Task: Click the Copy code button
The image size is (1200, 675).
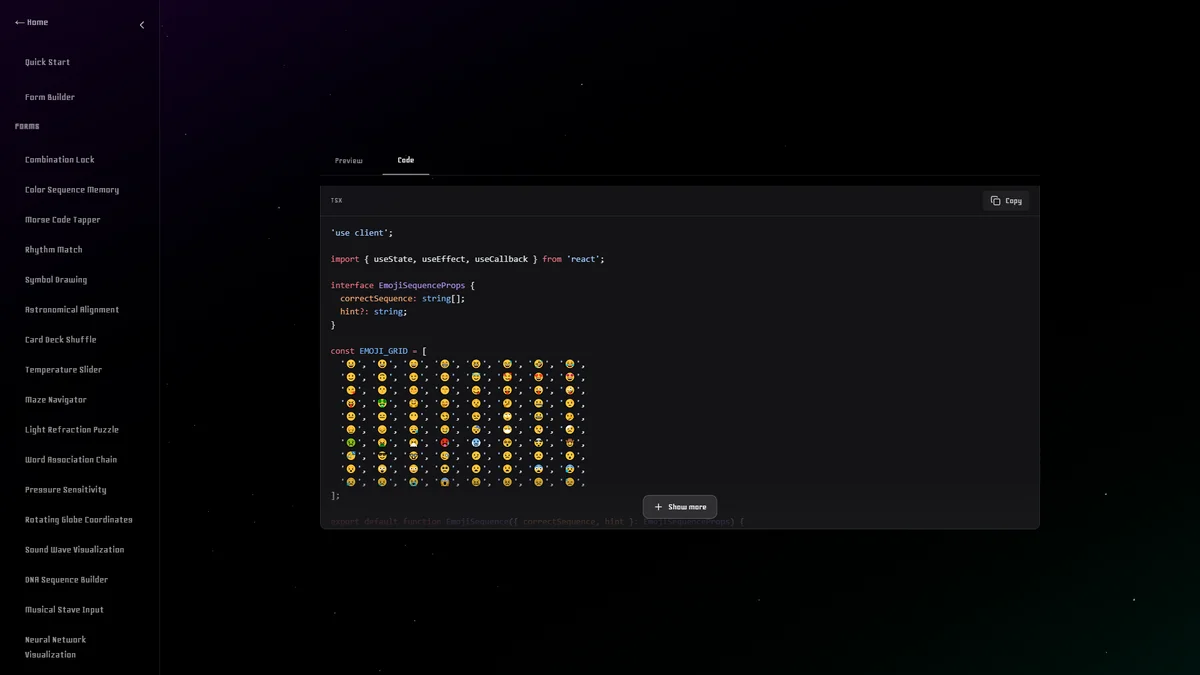Action: click(1006, 201)
